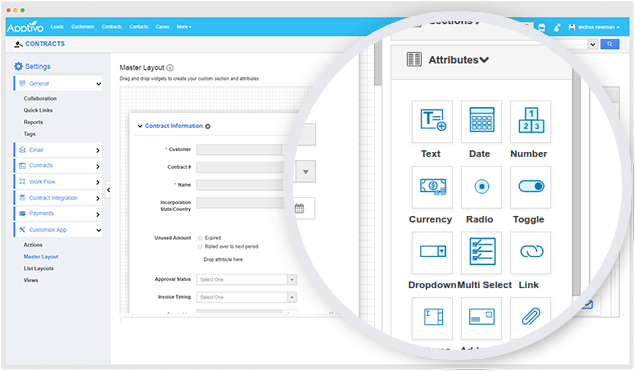Expand the Contract Integration section

click(x=58, y=198)
